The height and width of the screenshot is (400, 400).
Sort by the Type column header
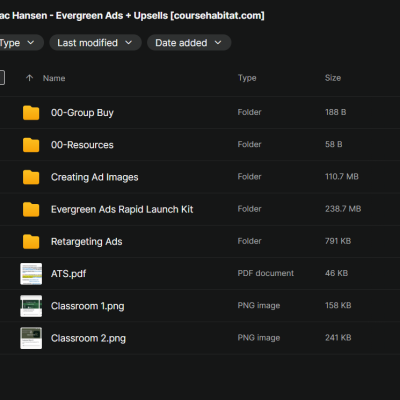[x=247, y=78]
